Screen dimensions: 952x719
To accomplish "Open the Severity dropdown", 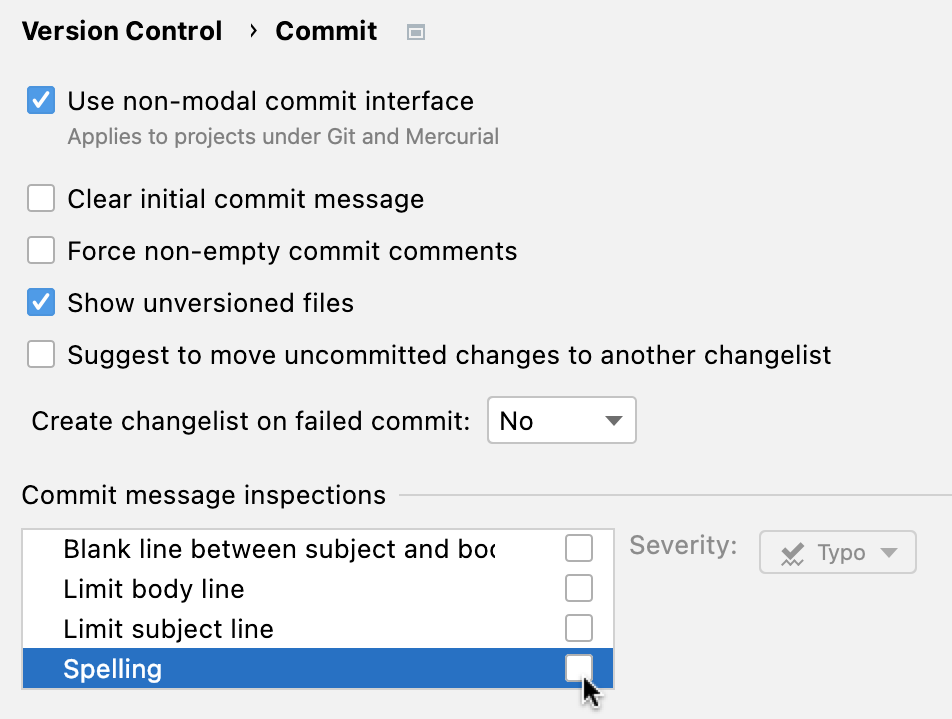I will coord(837,551).
